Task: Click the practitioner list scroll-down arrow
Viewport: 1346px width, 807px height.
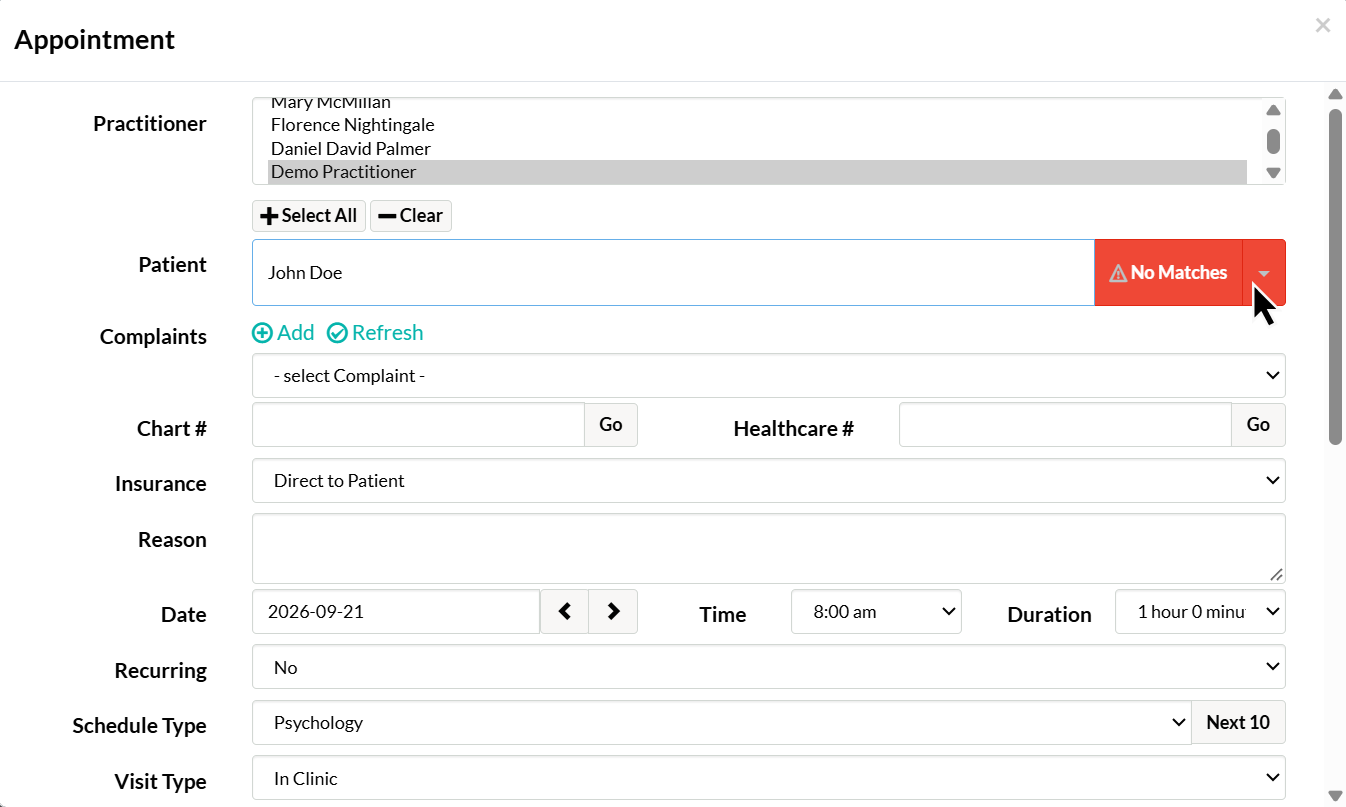Action: (x=1273, y=173)
